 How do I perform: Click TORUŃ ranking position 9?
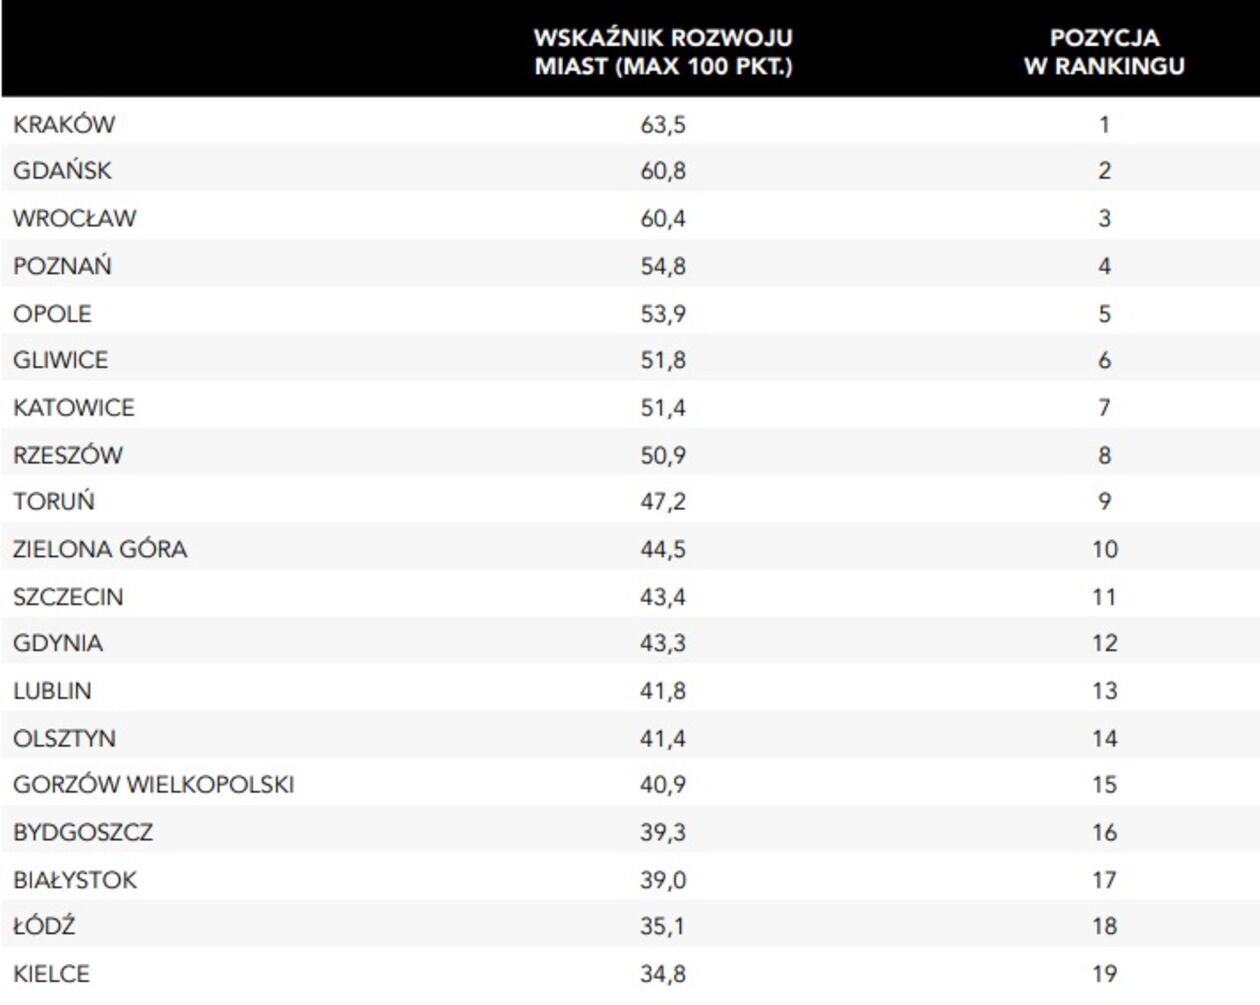1104,502
